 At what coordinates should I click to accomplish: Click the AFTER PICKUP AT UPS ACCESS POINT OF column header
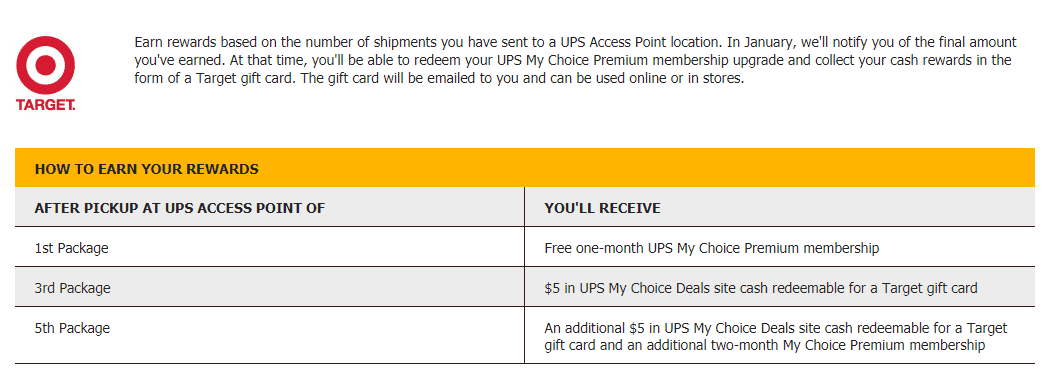180,208
